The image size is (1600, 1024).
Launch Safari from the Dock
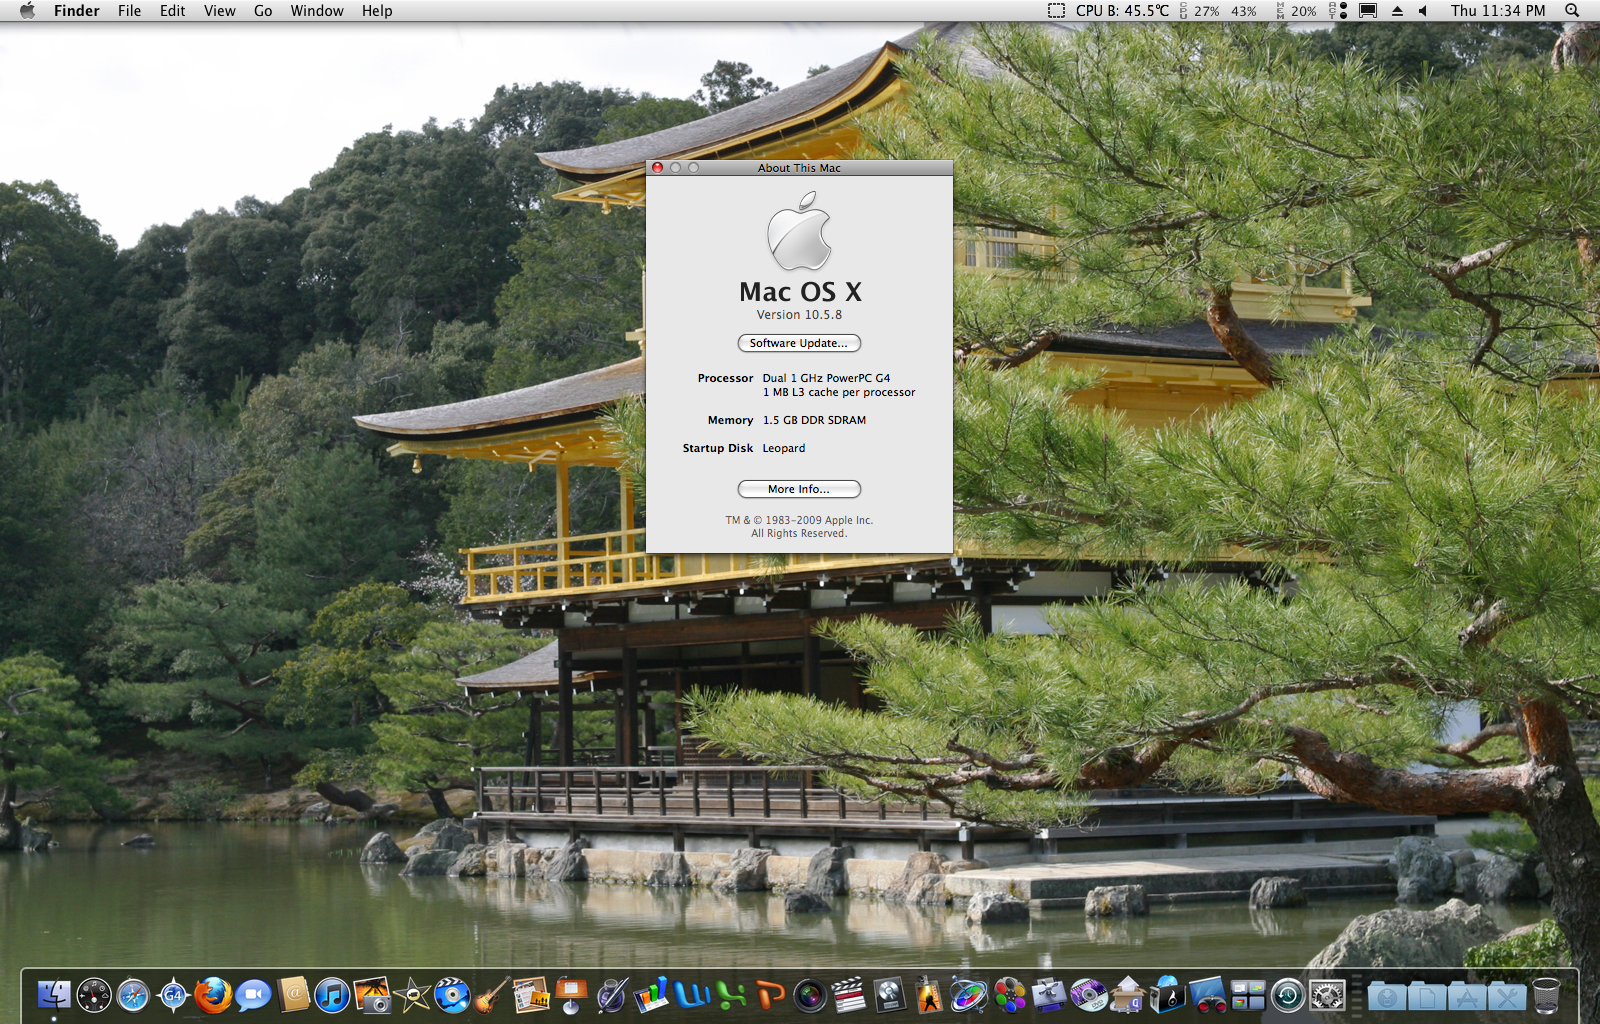pyautogui.click(x=133, y=996)
